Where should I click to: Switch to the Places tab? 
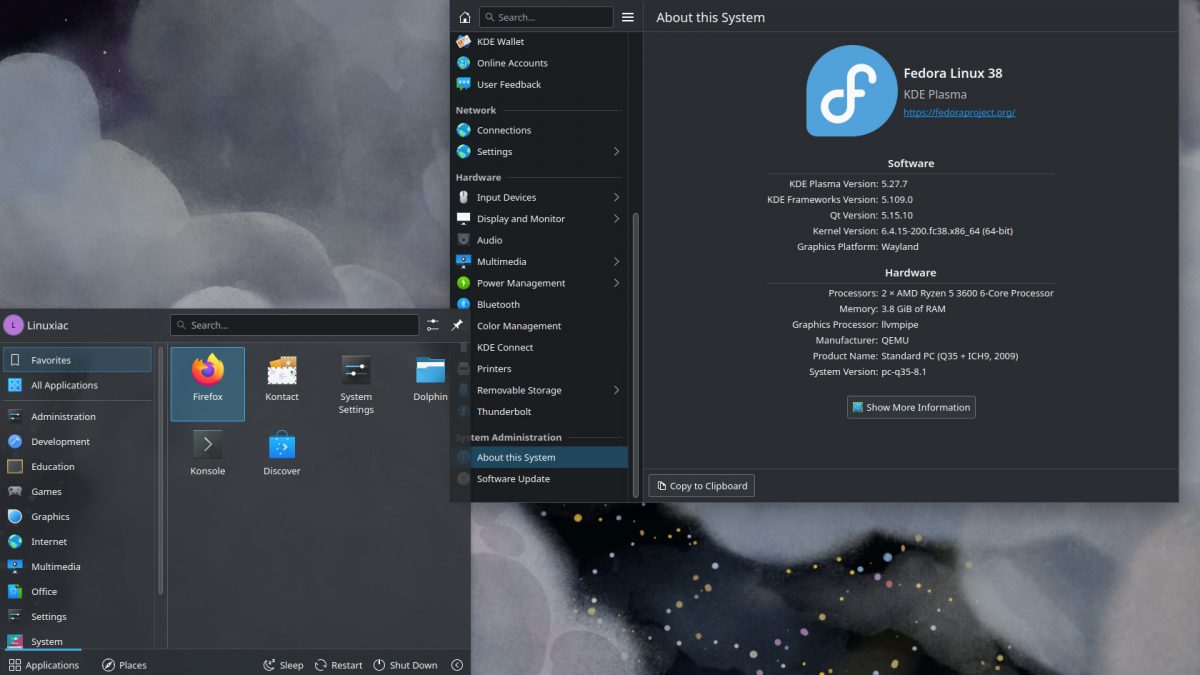[x=124, y=665]
